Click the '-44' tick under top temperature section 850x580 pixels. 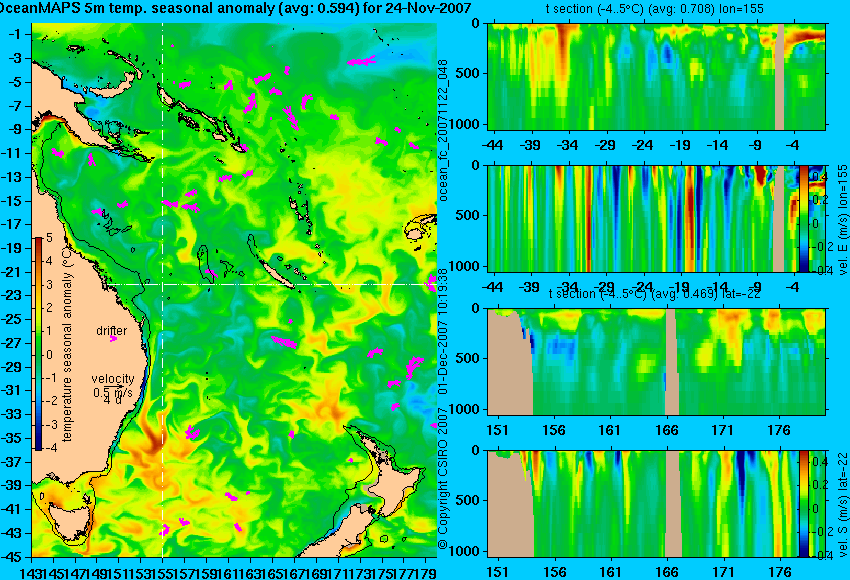[x=493, y=145]
